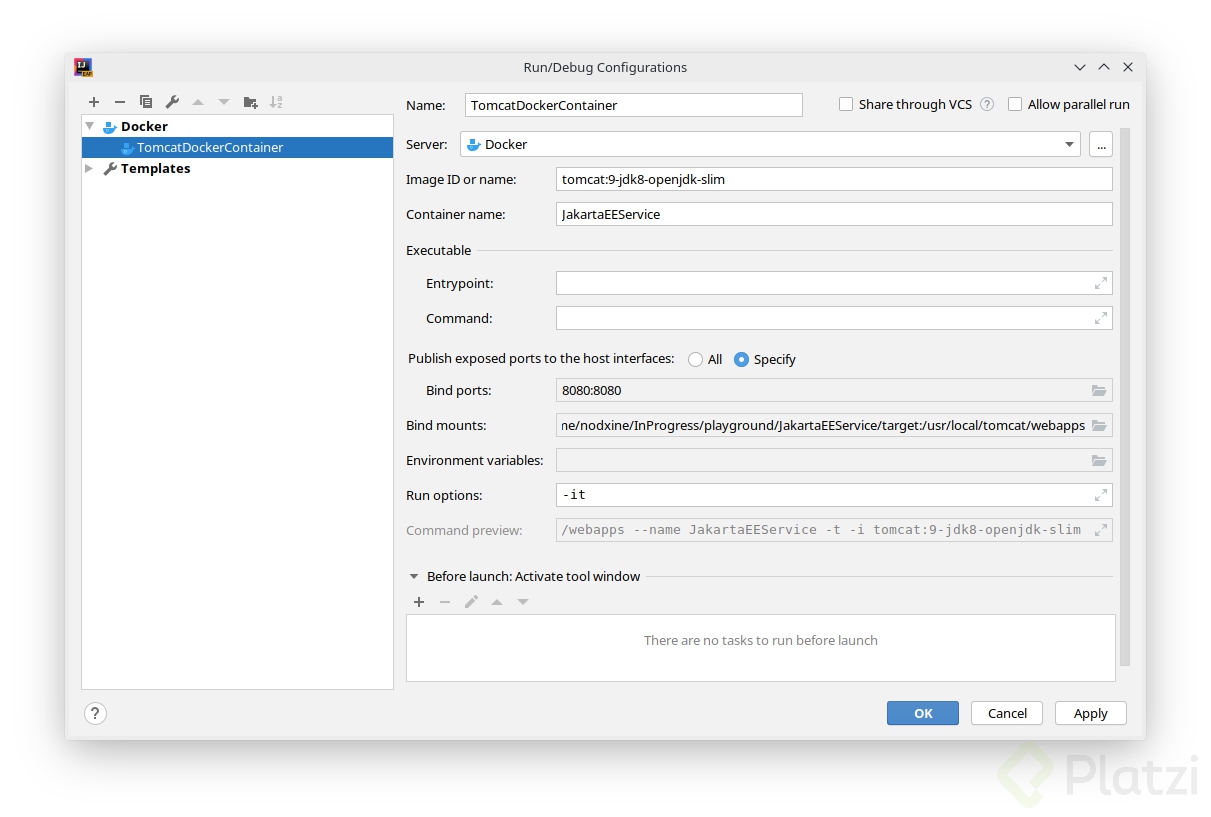Image resolution: width=1211 pixels, height=817 pixels.
Task: Expand the Run options field editor
Action: pyautogui.click(x=1100, y=495)
